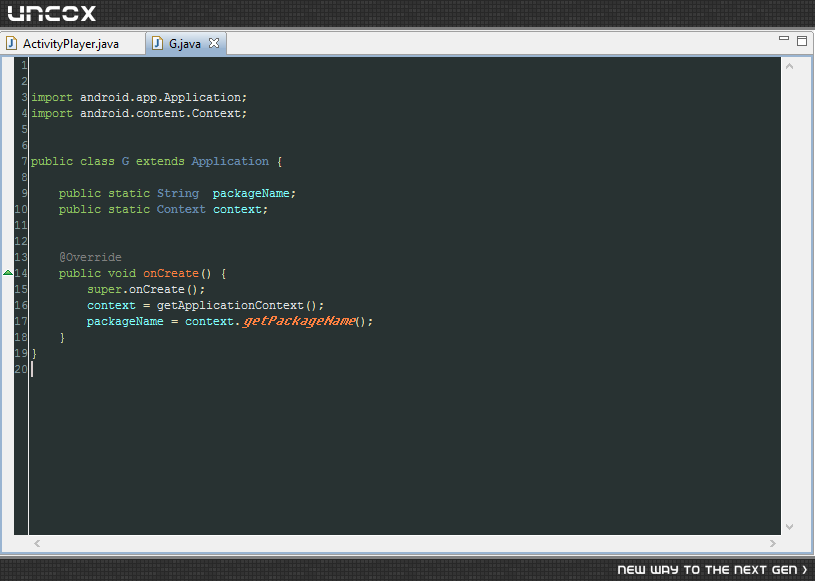Click horizontal scrollbar left arrow

pyautogui.click(x=37, y=544)
